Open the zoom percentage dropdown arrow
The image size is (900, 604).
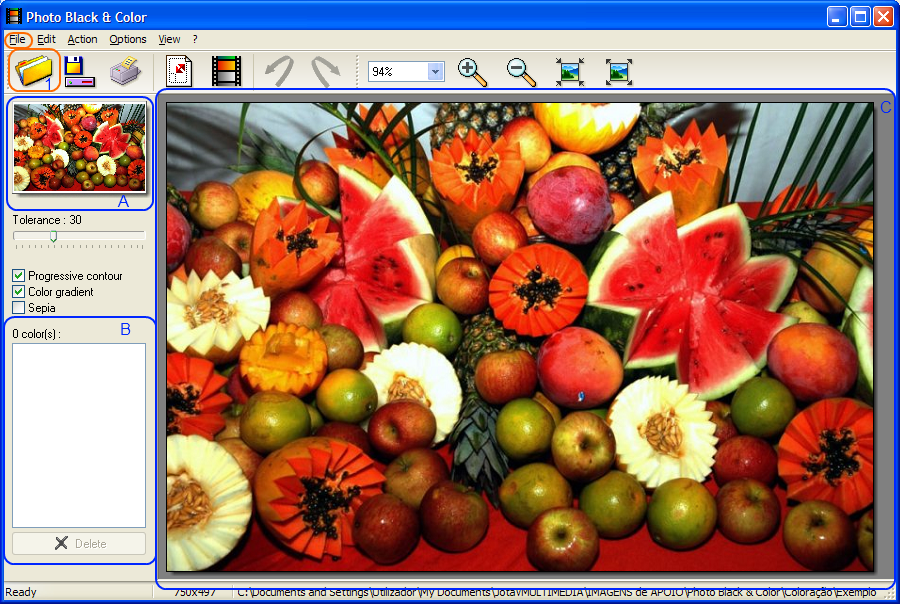click(436, 72)
